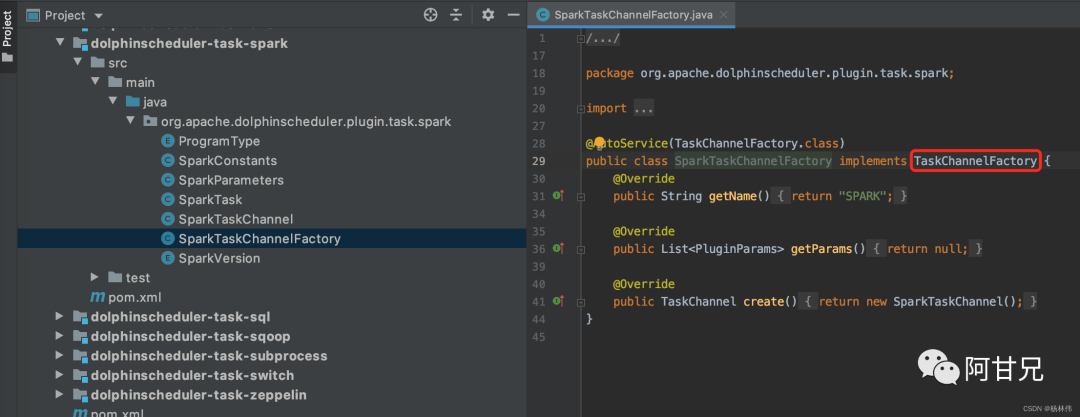Close the SparkTaskChannelFactory.java tab
Image resolution: width=1080 pixels, height=417 pixels.
point(725,14)
